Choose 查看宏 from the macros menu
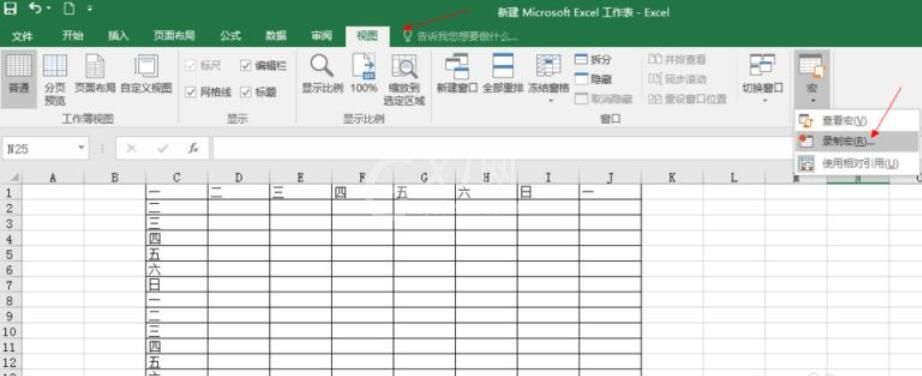 click(857, 121)
